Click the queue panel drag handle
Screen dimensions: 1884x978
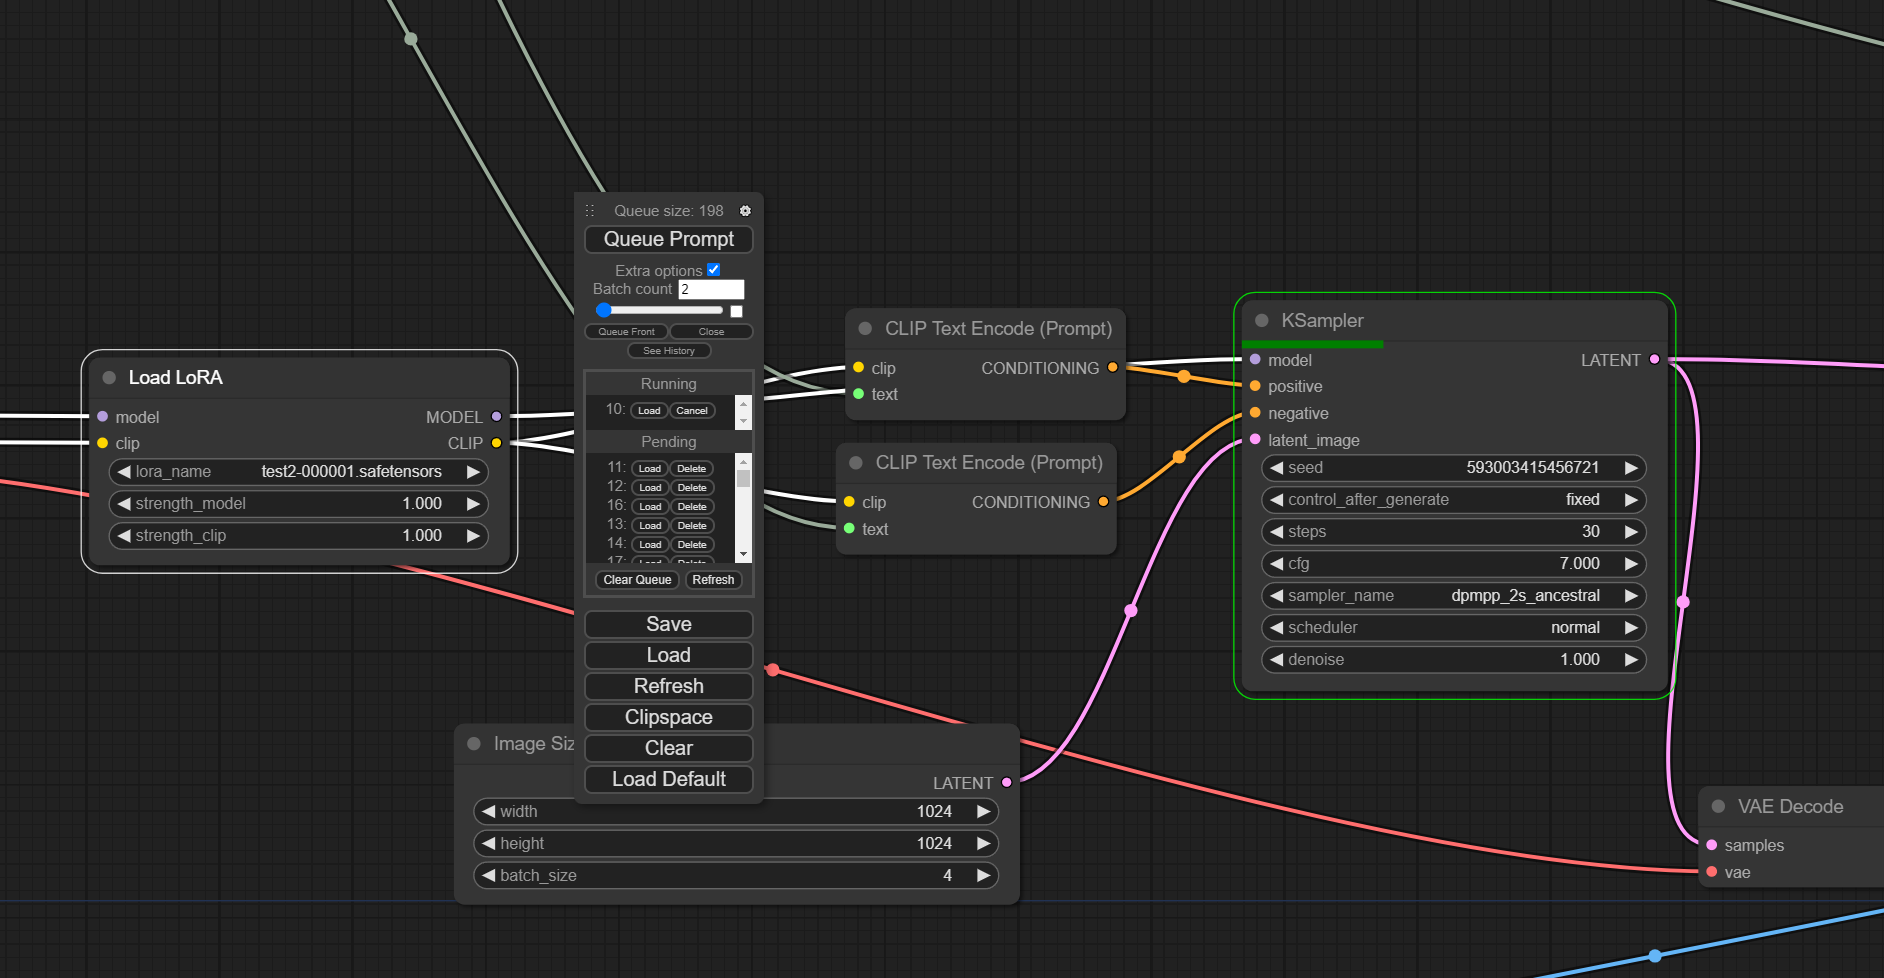click(590, 211)
